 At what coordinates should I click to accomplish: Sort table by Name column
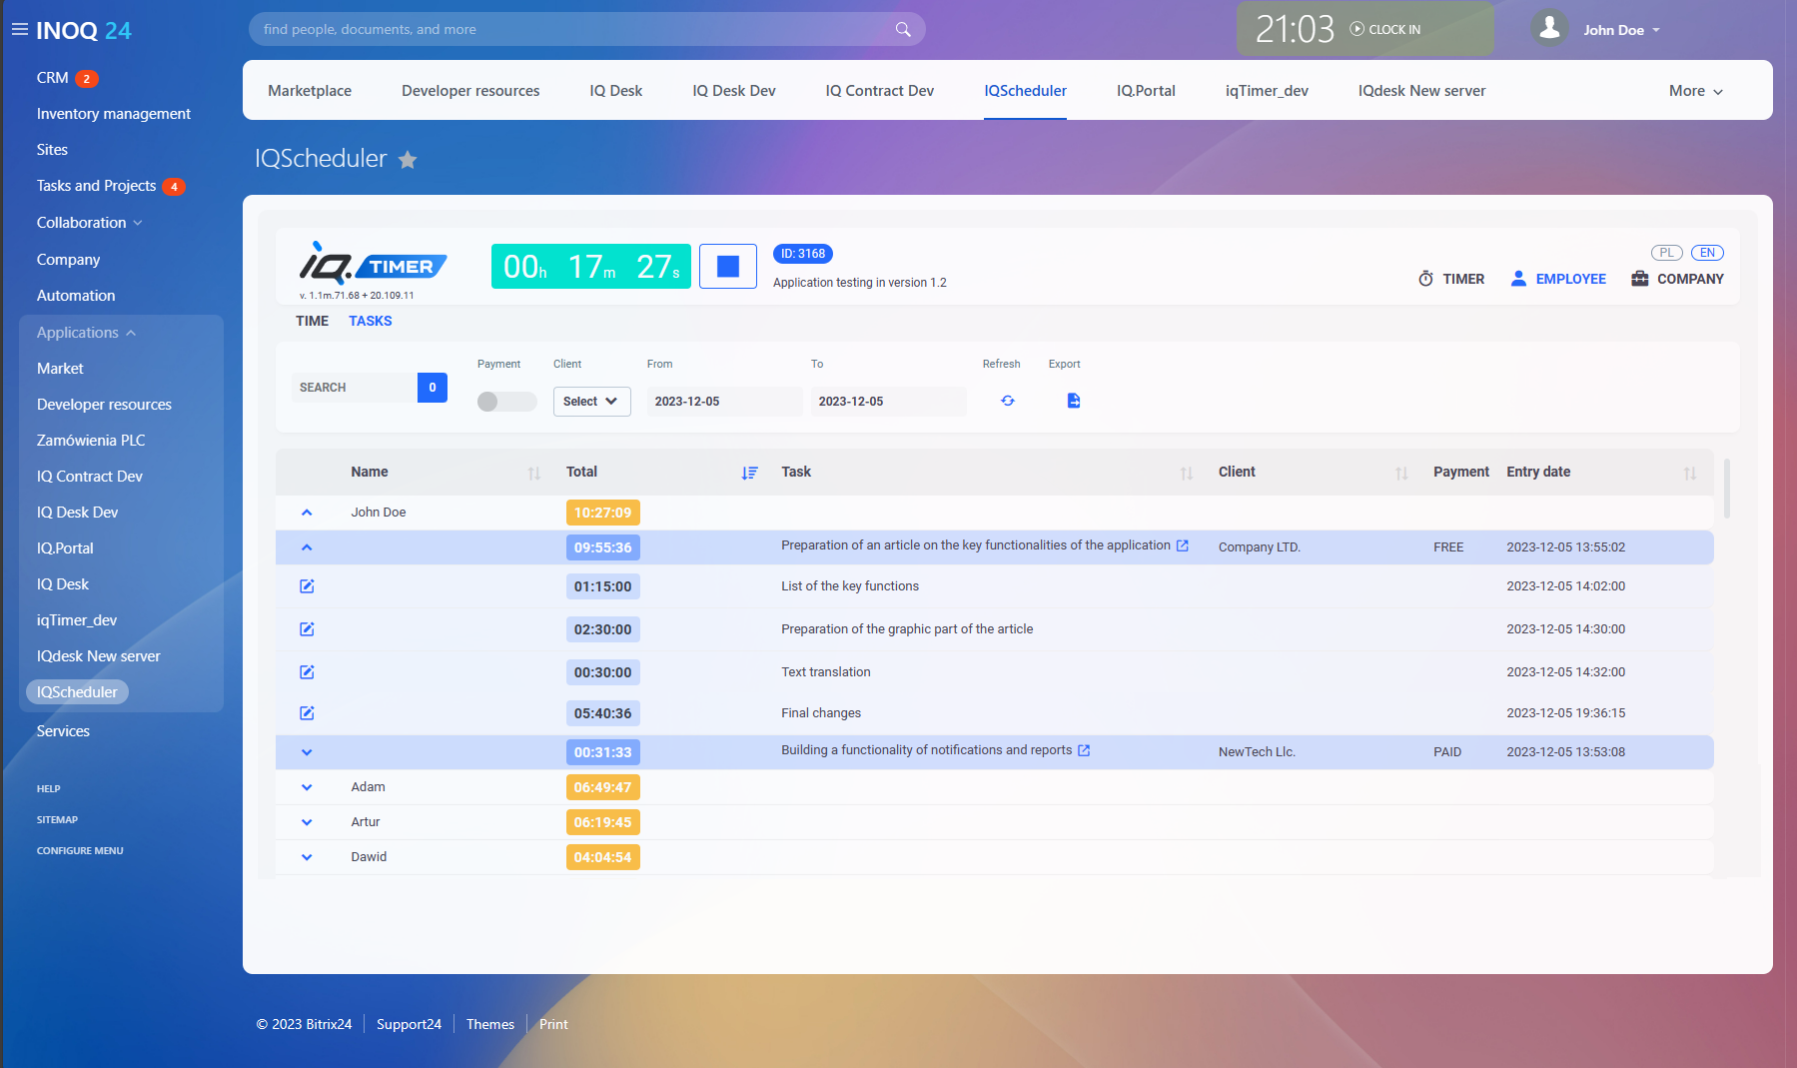tap(534, 473)
